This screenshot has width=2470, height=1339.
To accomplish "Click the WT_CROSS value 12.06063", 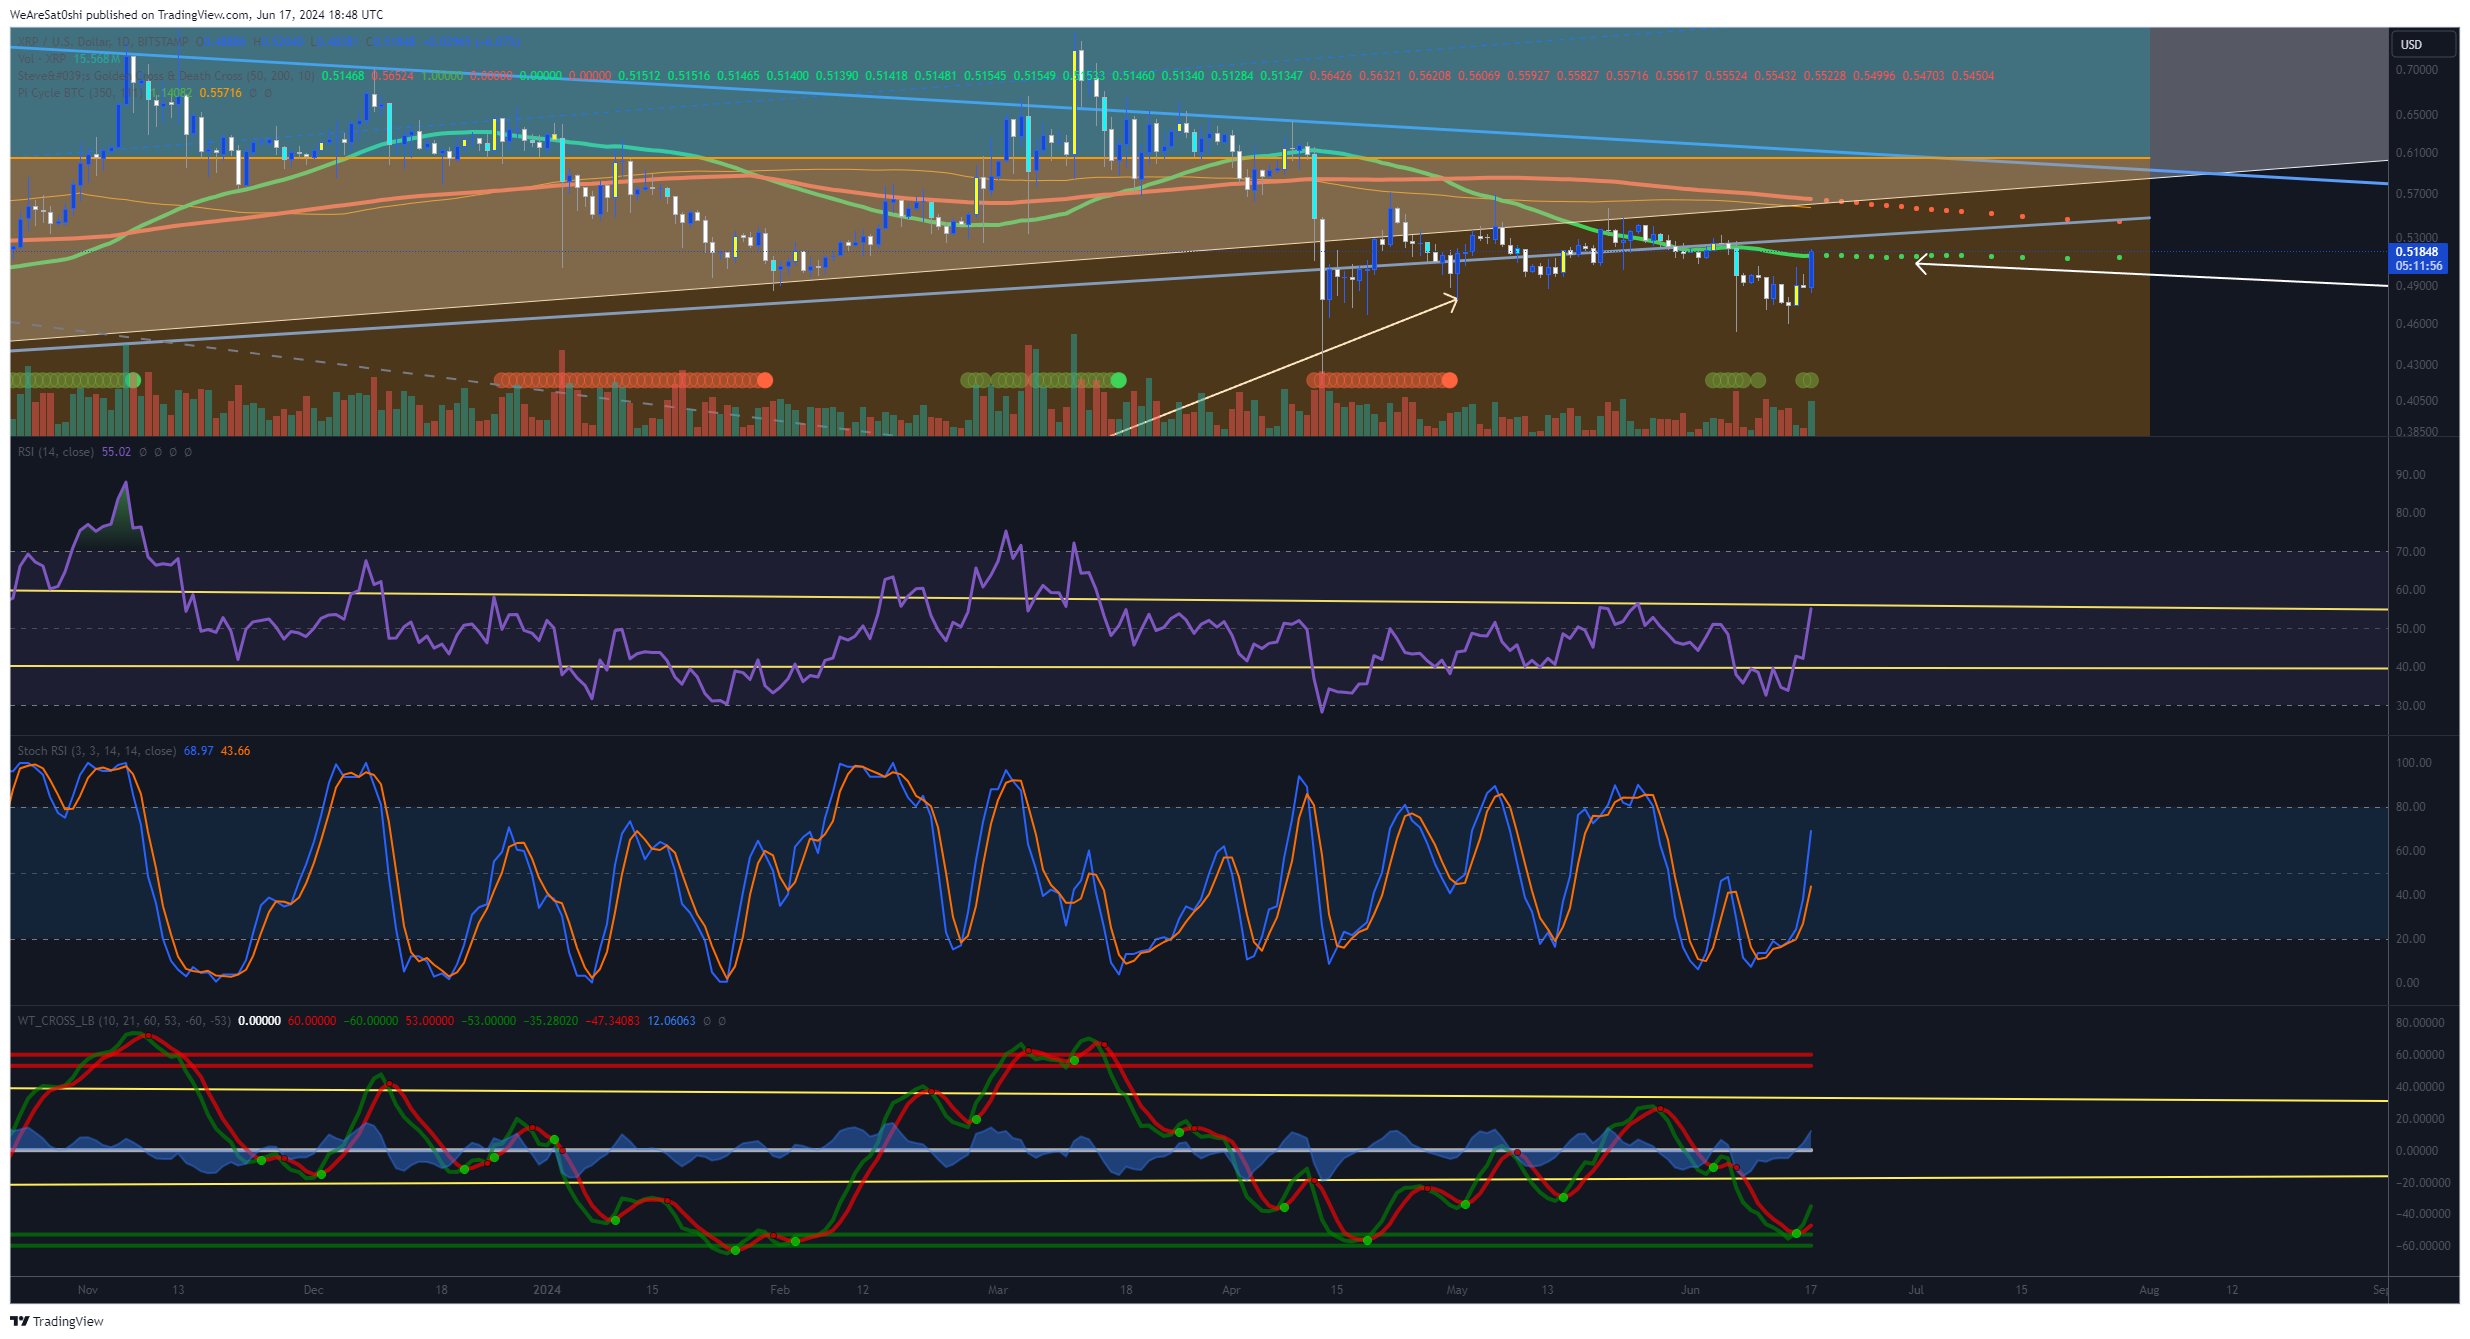I will (x=671, y=1021).
